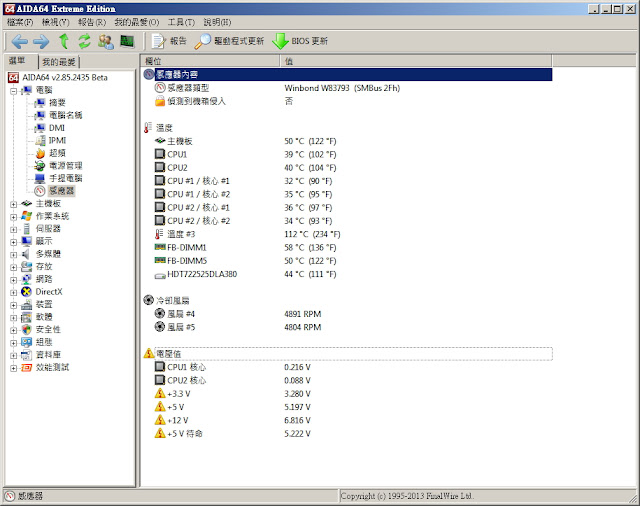640x506 pixels.
Task: Open the 檔案(F) menu
Action: (20, 22)
